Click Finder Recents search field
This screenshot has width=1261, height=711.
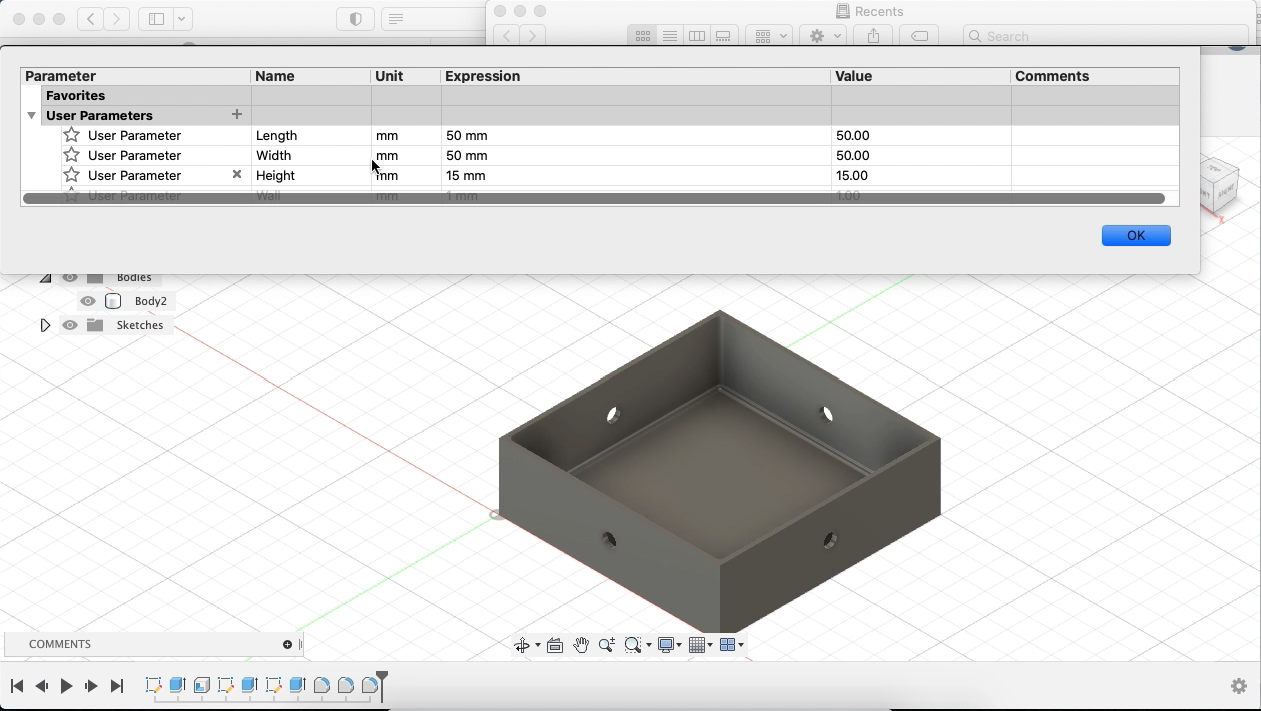tap(1106, 36)
